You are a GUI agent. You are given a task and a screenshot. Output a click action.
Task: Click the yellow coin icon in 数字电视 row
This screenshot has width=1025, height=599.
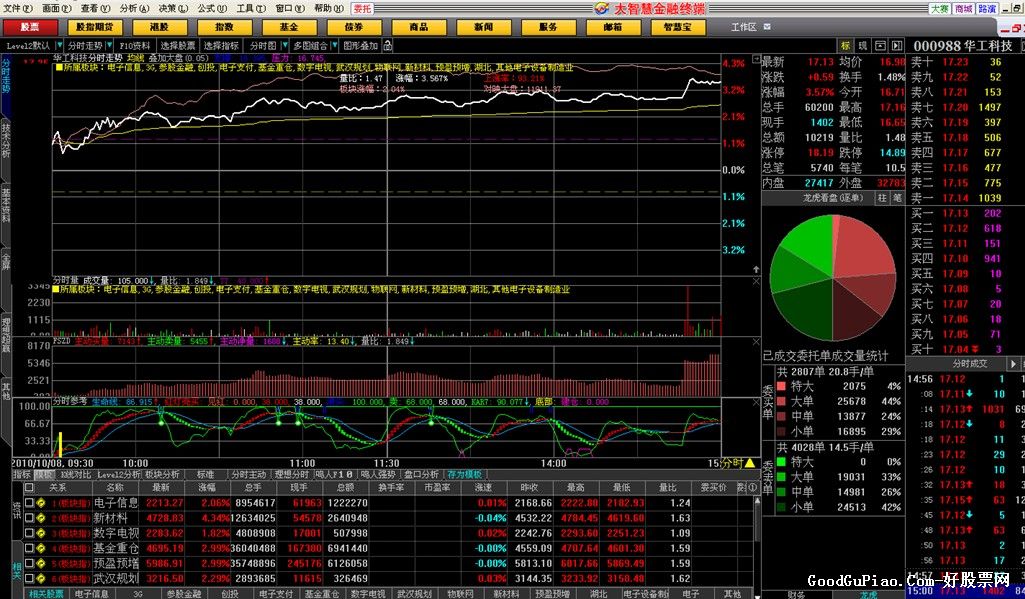coord(41,533)
